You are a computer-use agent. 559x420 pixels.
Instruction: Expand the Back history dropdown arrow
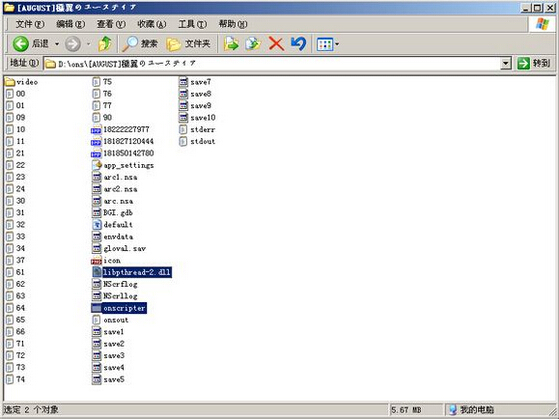coord(57,44)
